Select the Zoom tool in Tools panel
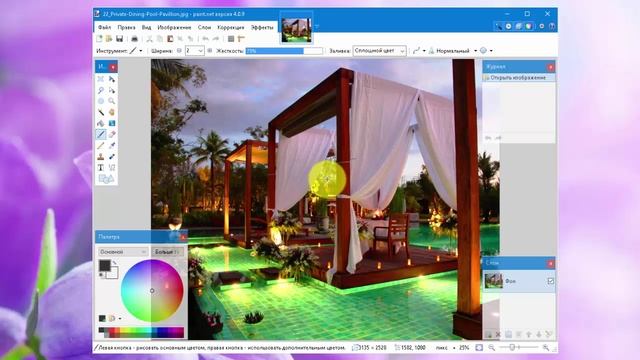This screenshot has width=640, height=360. 112,101
